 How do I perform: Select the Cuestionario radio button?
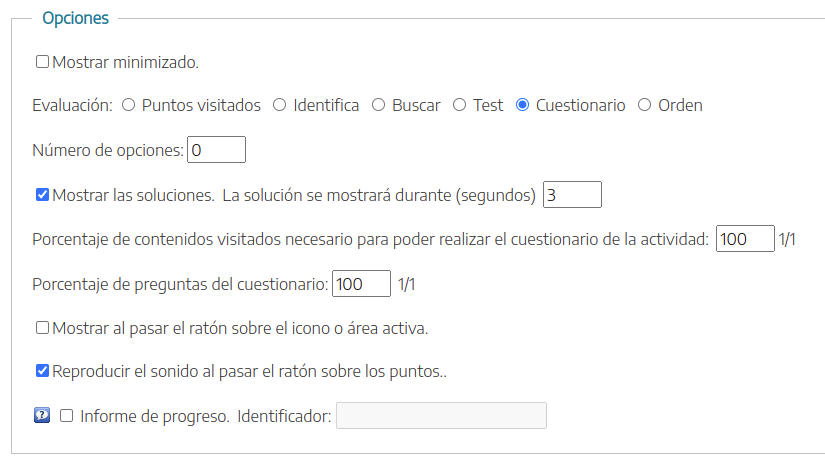point(523,105)
